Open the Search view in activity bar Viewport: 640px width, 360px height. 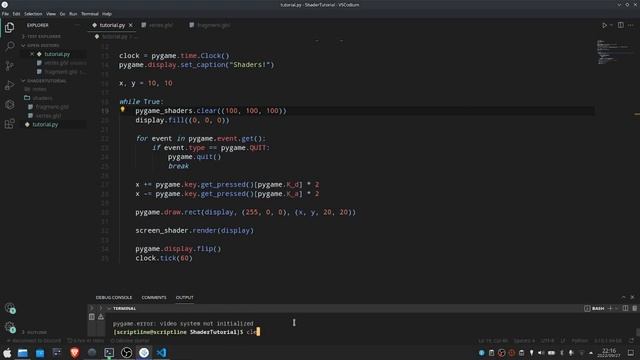9,46
